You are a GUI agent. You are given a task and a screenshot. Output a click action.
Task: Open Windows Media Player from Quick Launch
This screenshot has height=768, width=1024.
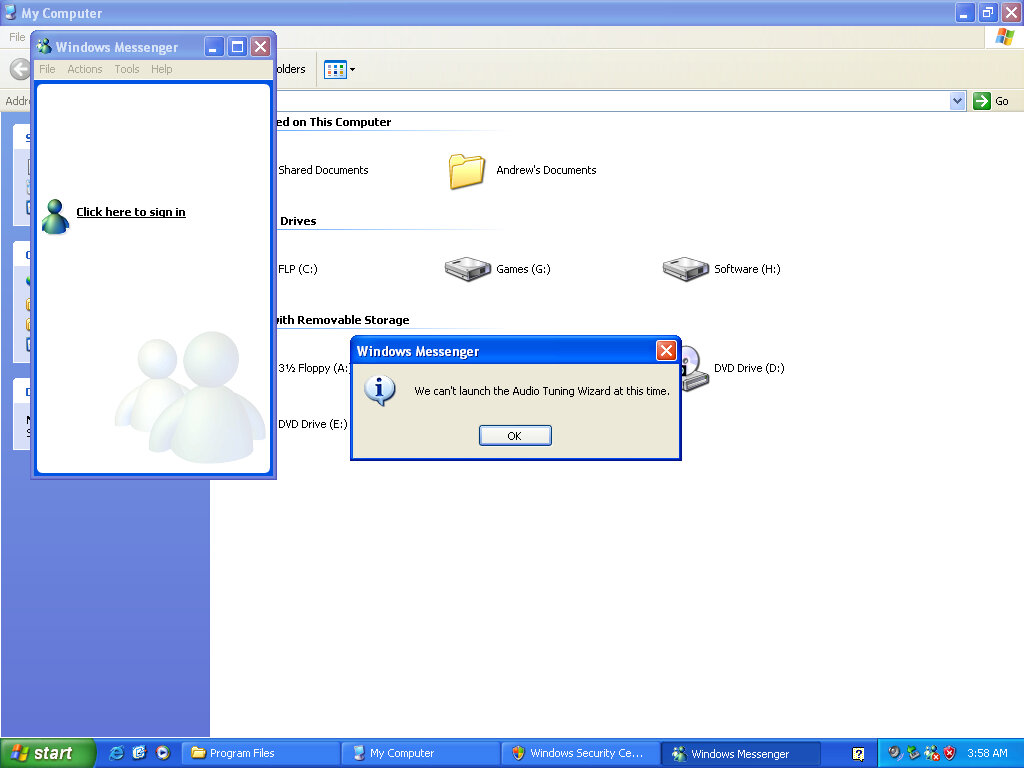coord(163,753)
